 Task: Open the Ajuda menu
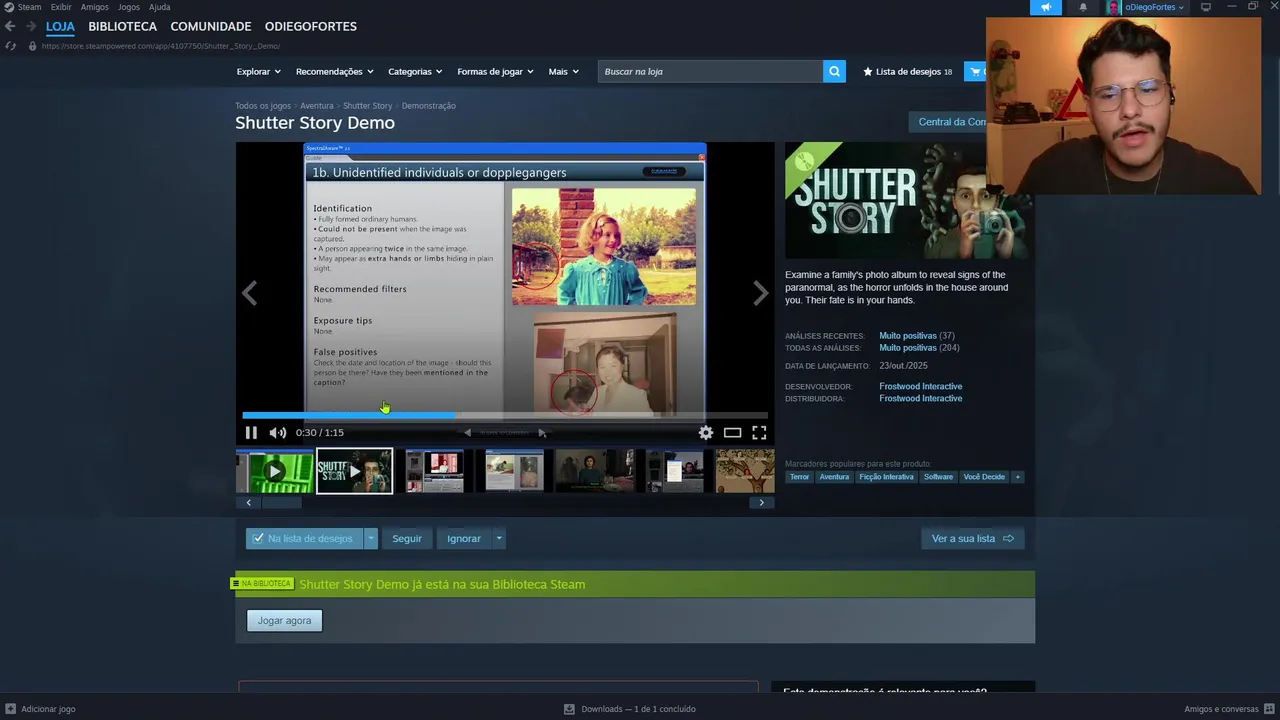[160, 7]
